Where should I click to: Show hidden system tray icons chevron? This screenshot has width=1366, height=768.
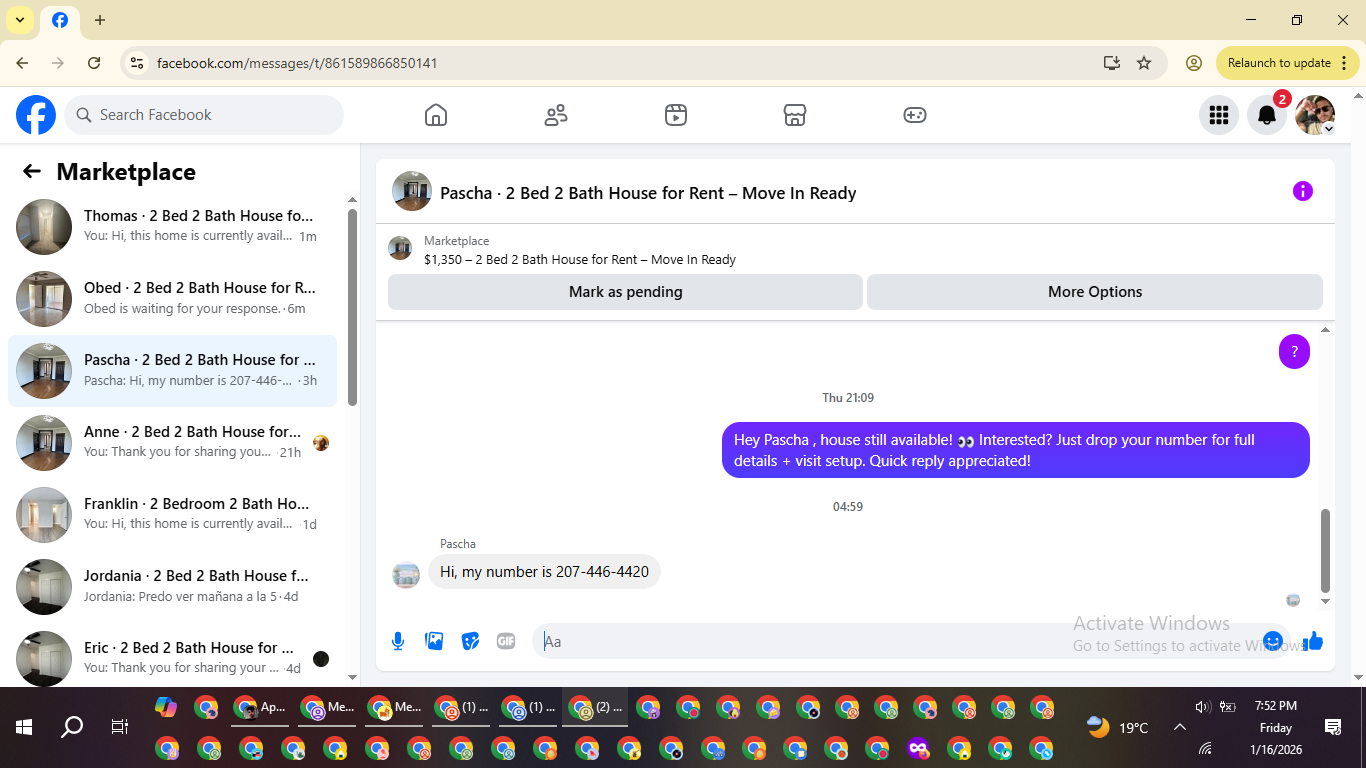tap(1179, 728)
